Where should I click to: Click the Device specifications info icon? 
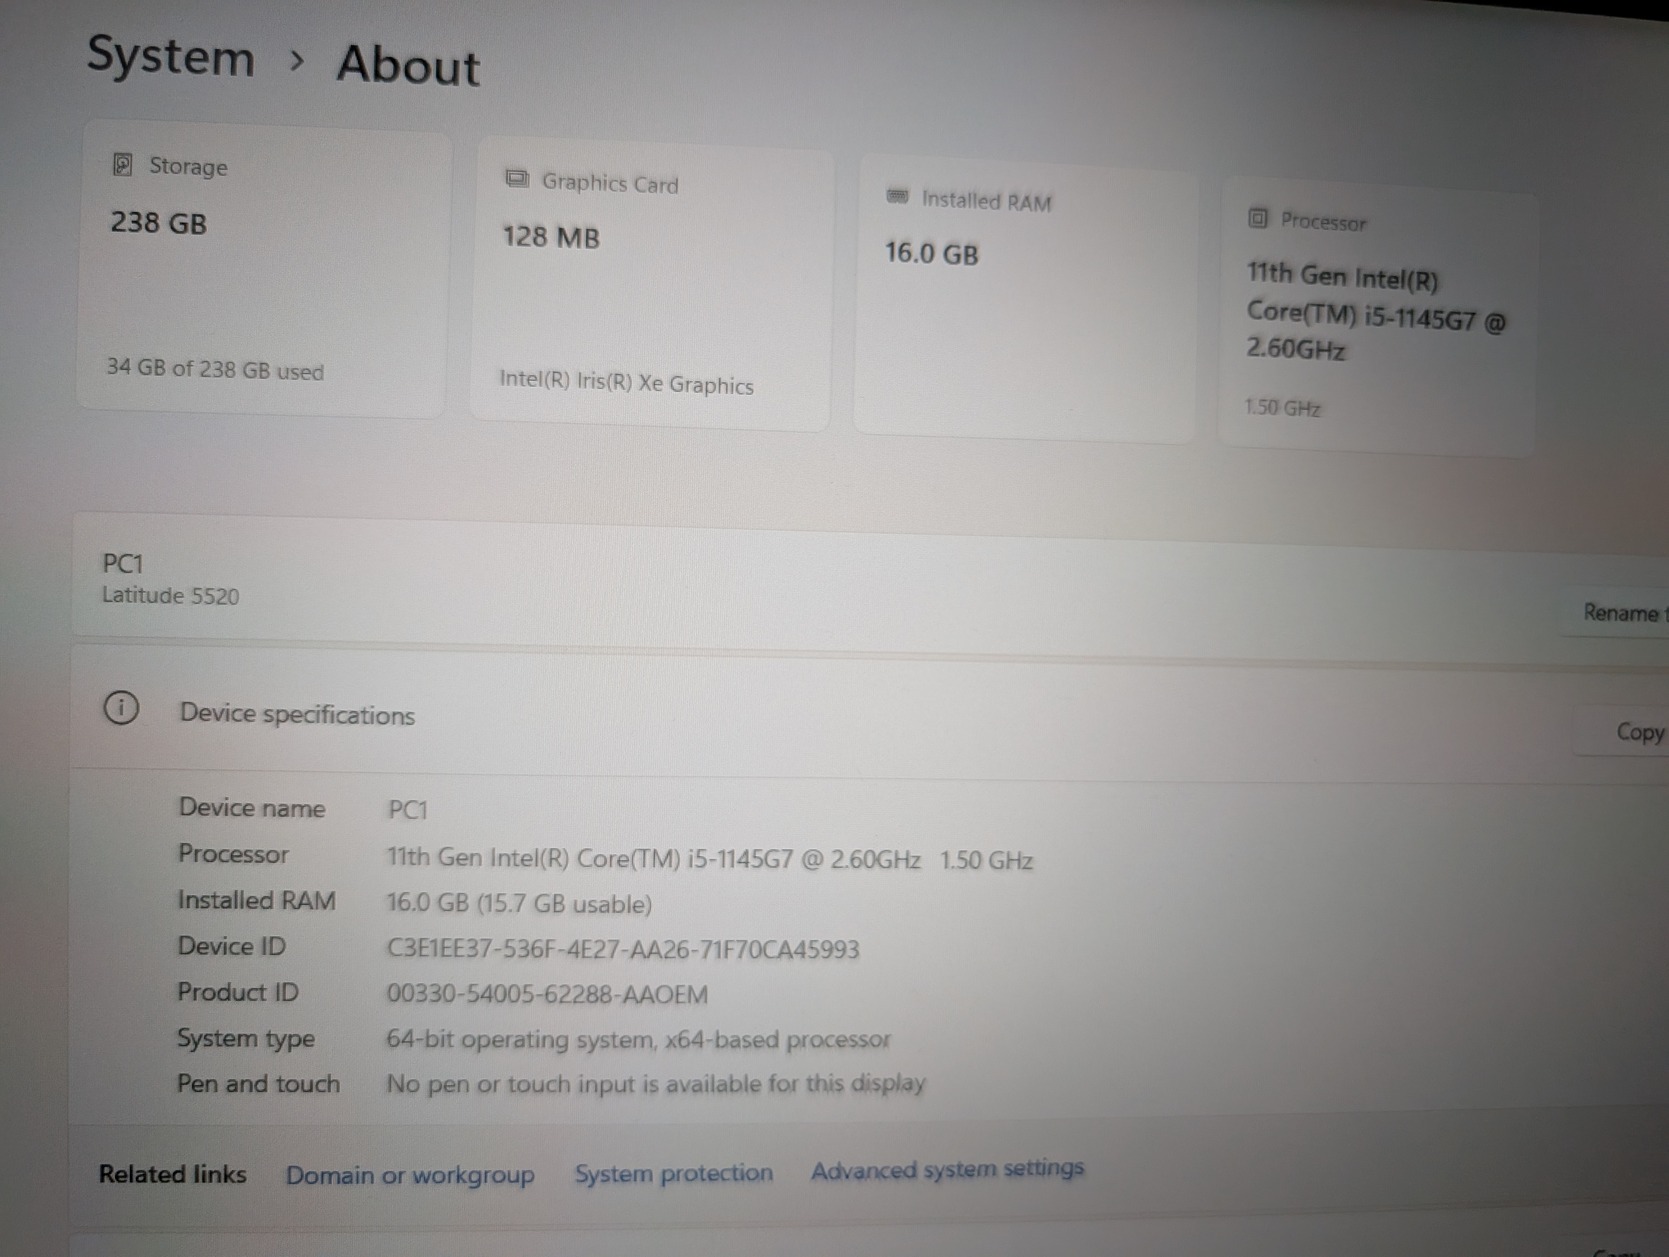click(121, 708)
